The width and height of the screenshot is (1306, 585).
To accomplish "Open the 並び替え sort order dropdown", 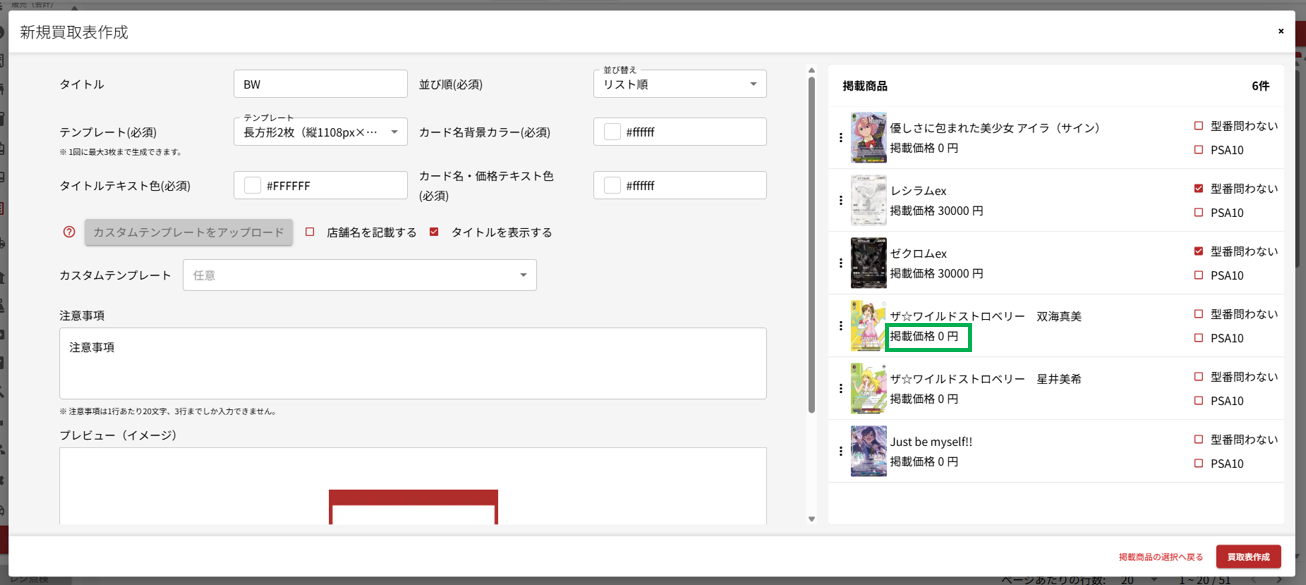I will [679, 84].
